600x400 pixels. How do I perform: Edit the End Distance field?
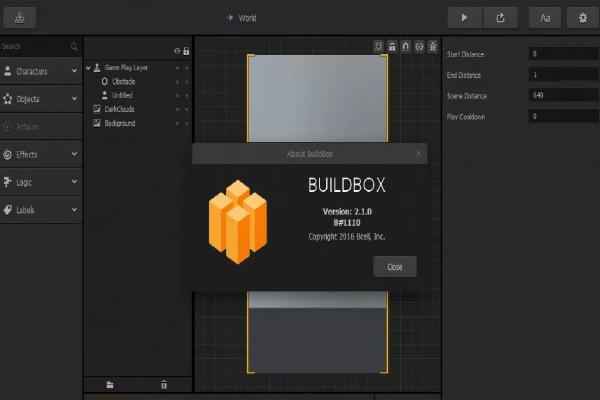[563, 75]
